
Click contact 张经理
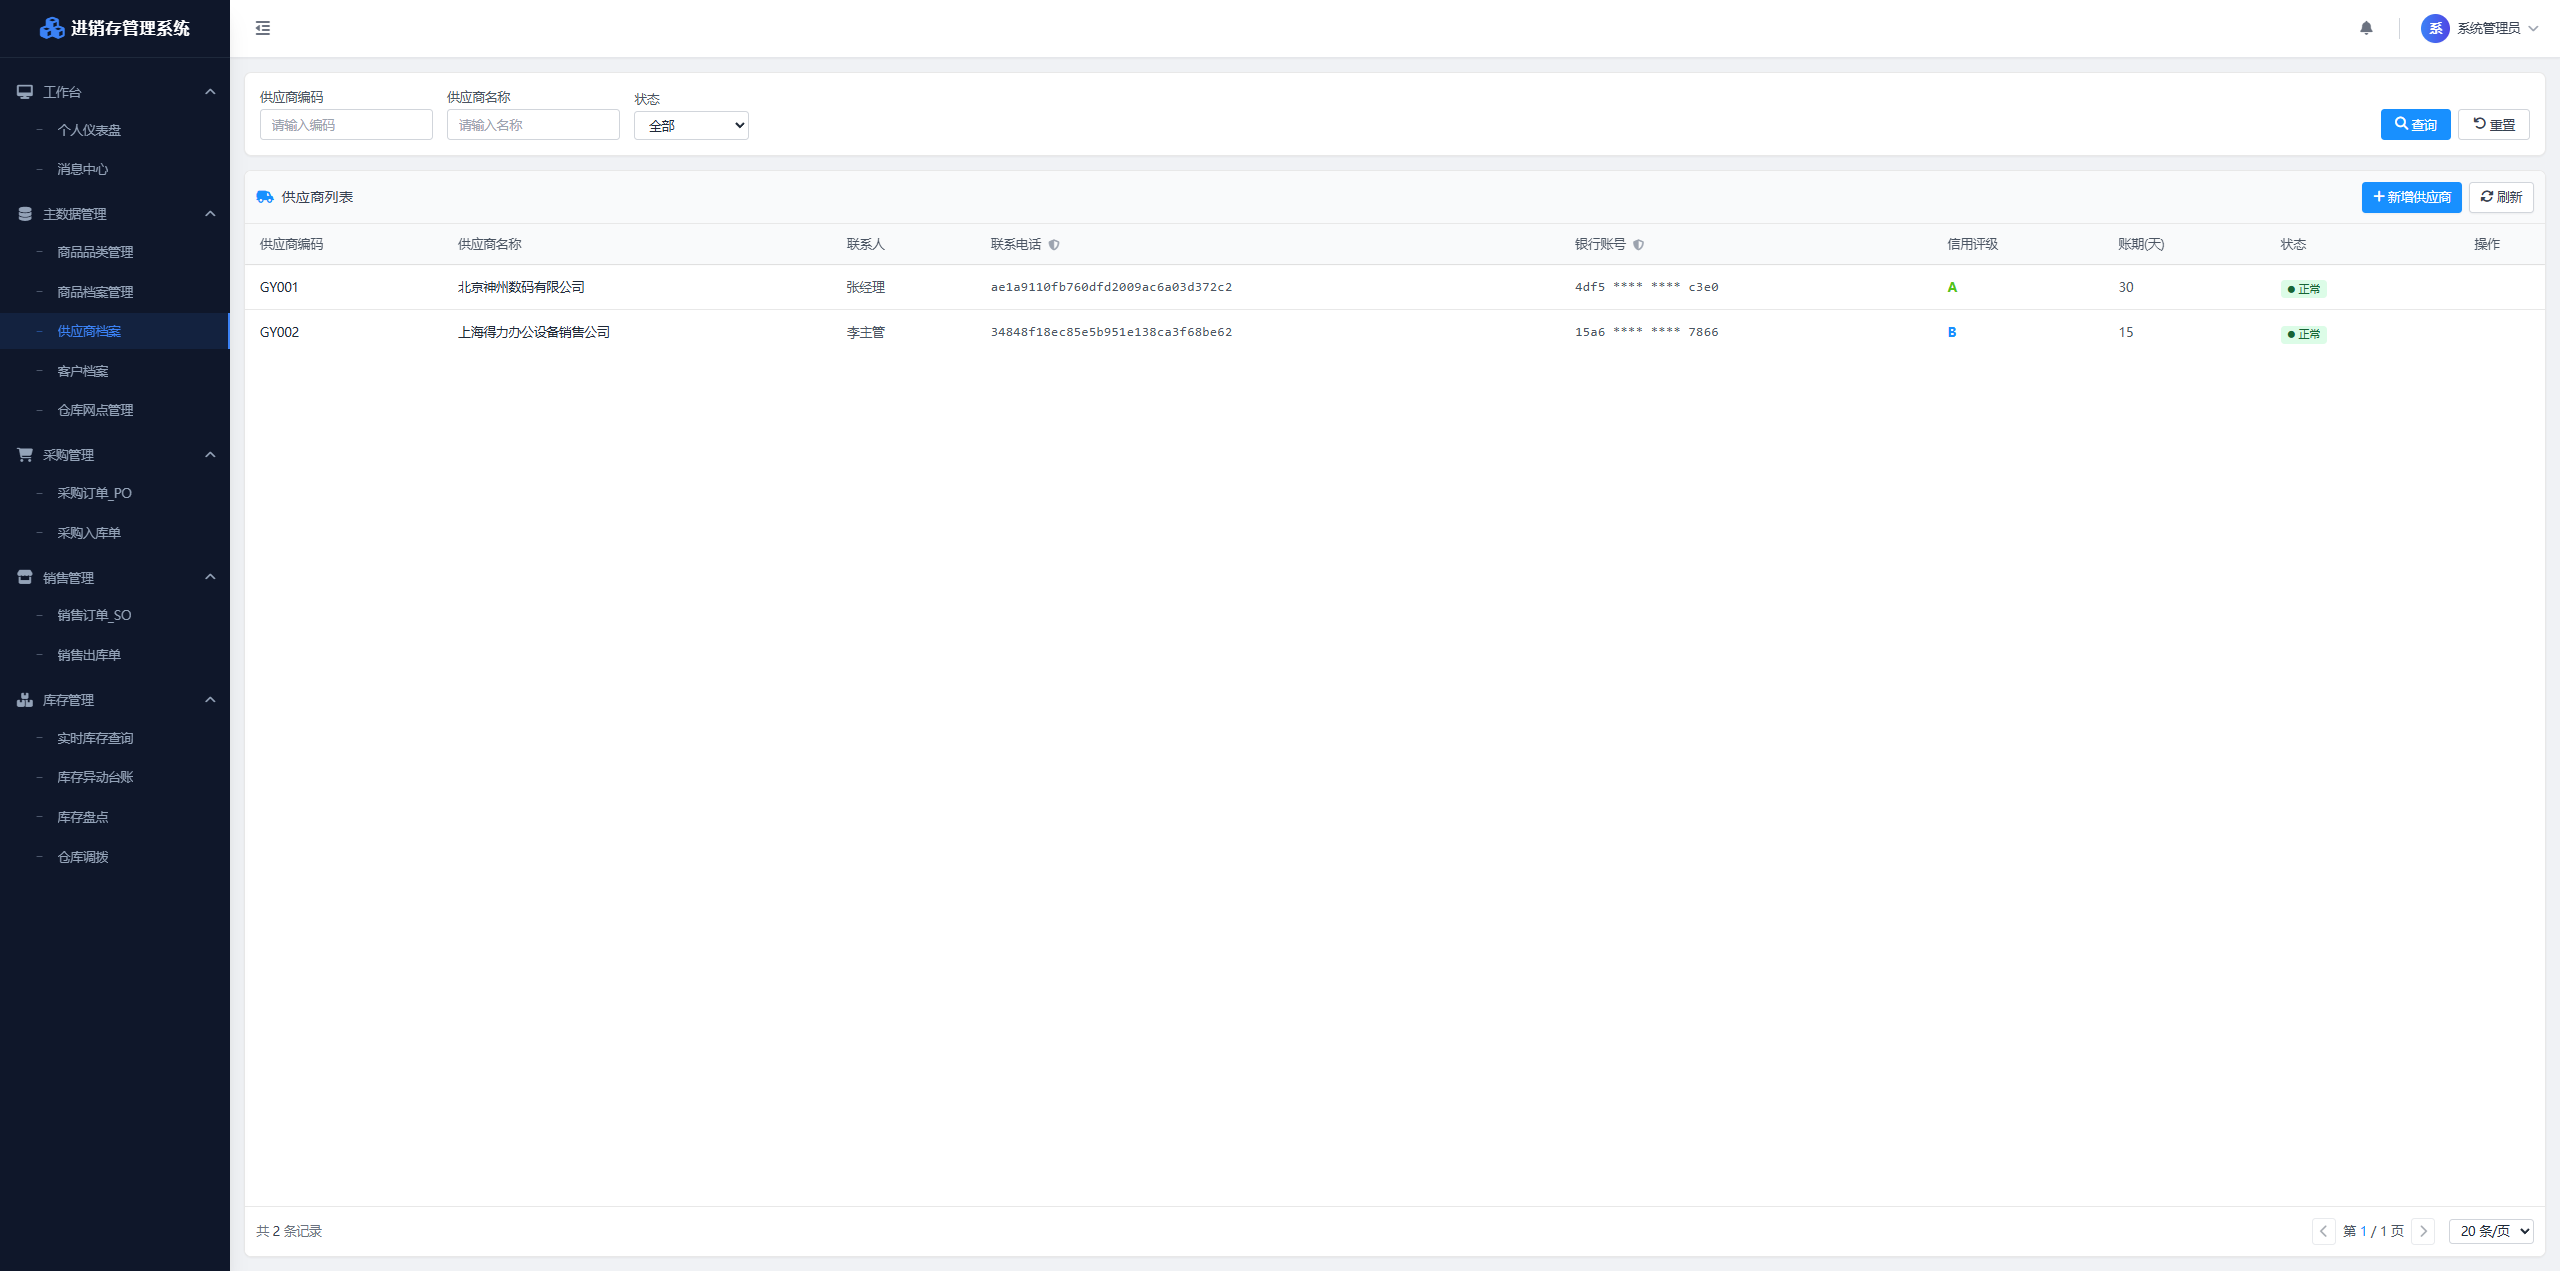866,287
